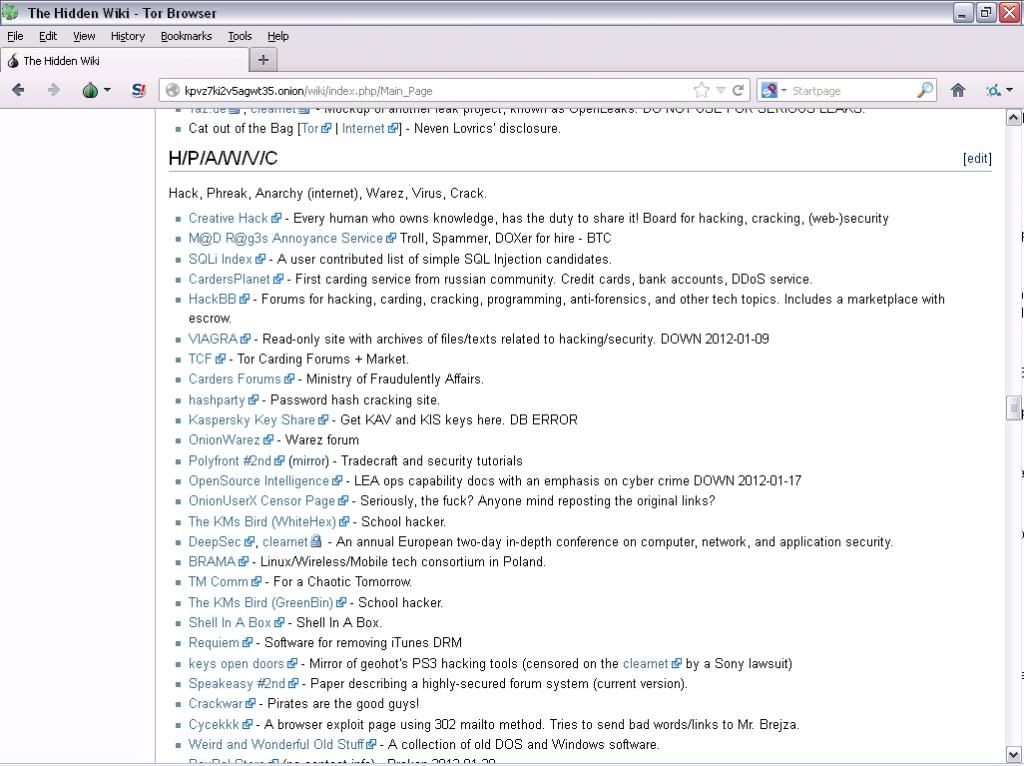This screenshot has height=766, width=1024.
Task: Open Shell In A Box link
Action: pyautogui.click(x=236, y=622)
